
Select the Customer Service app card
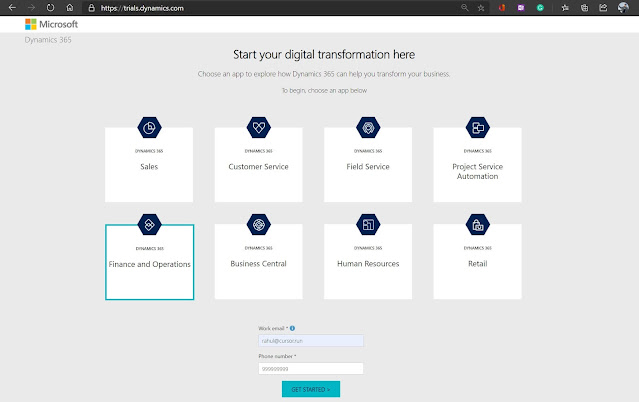(x=258, y=165)
